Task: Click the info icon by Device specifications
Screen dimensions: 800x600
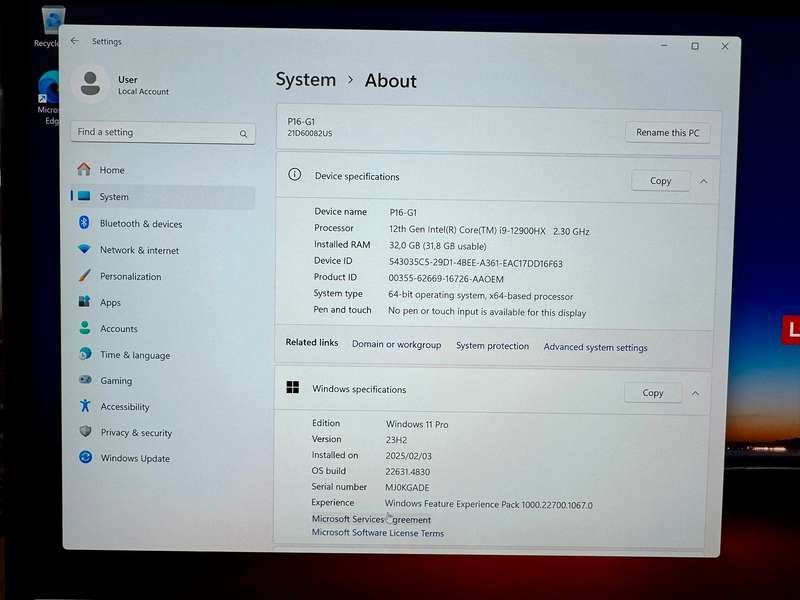Action: click(x=294, y=174)
